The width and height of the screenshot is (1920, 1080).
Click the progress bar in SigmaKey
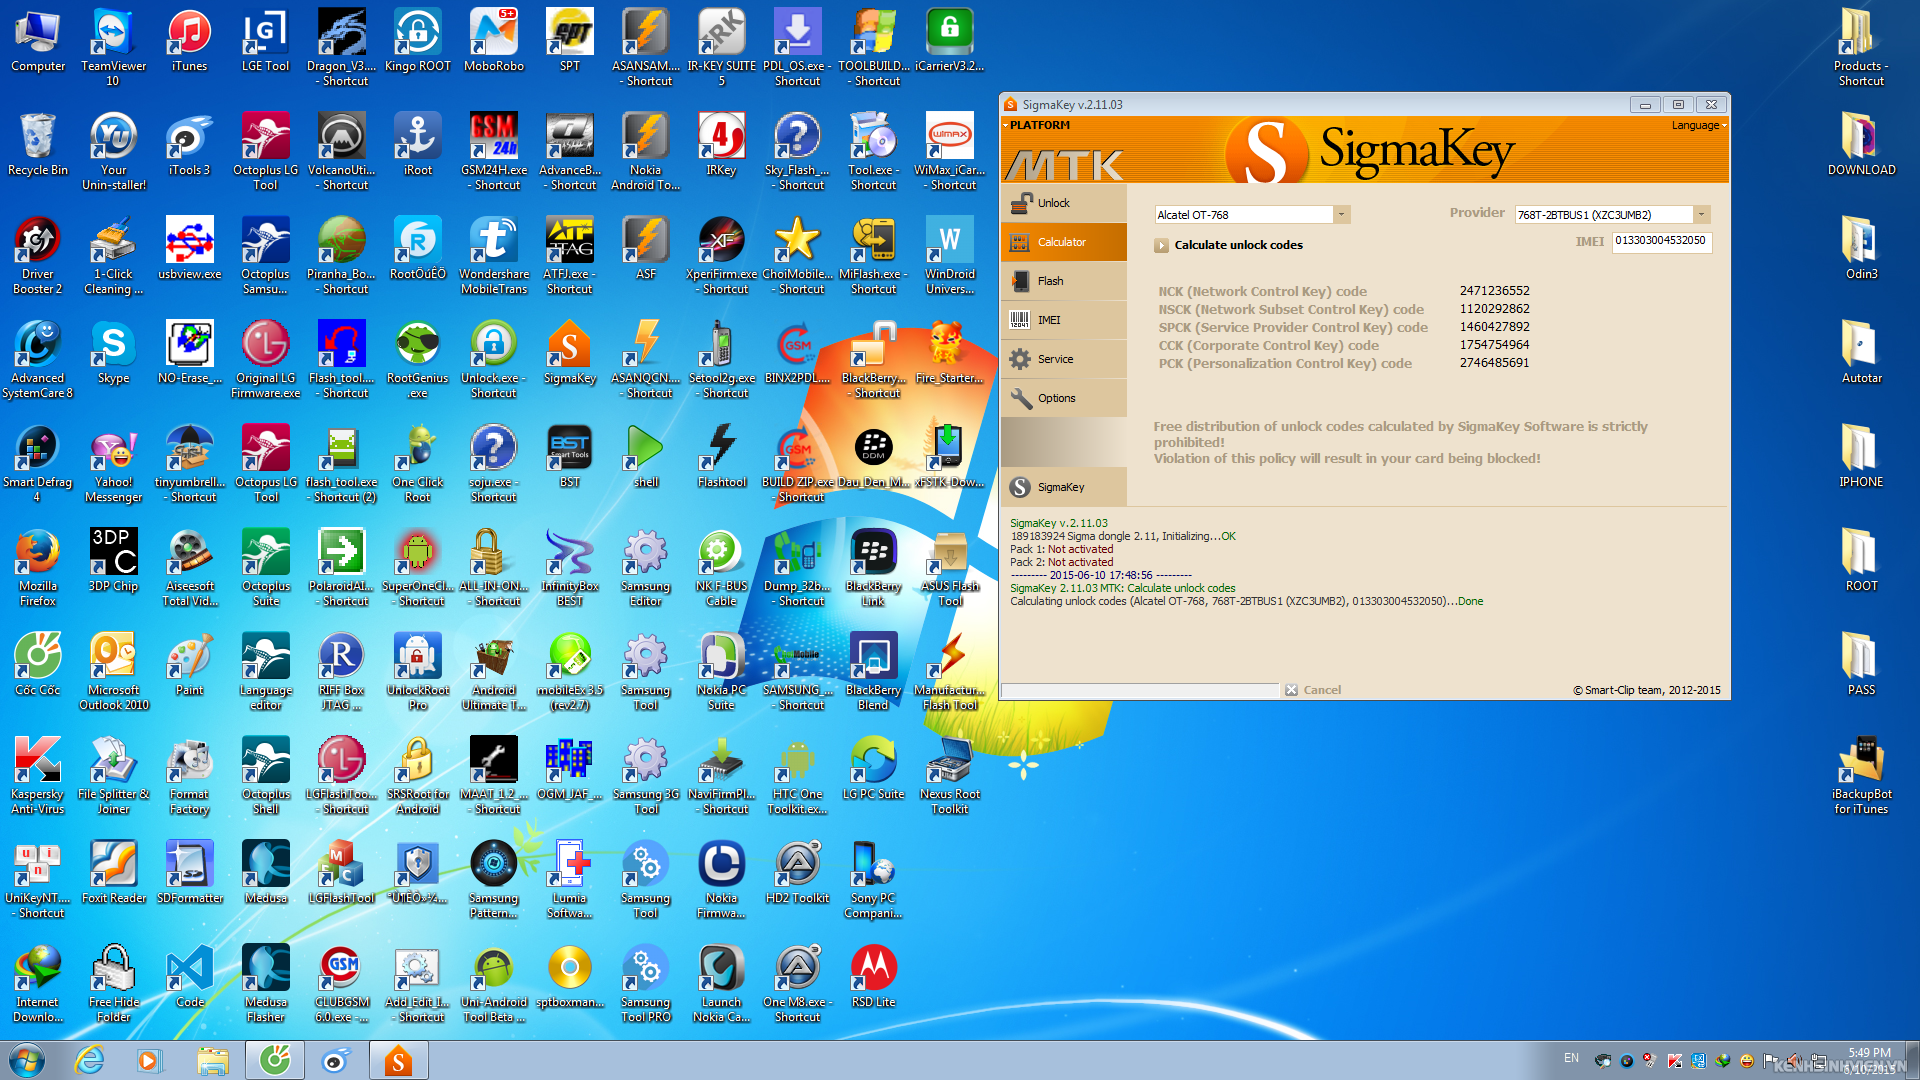coord(1140,690)
